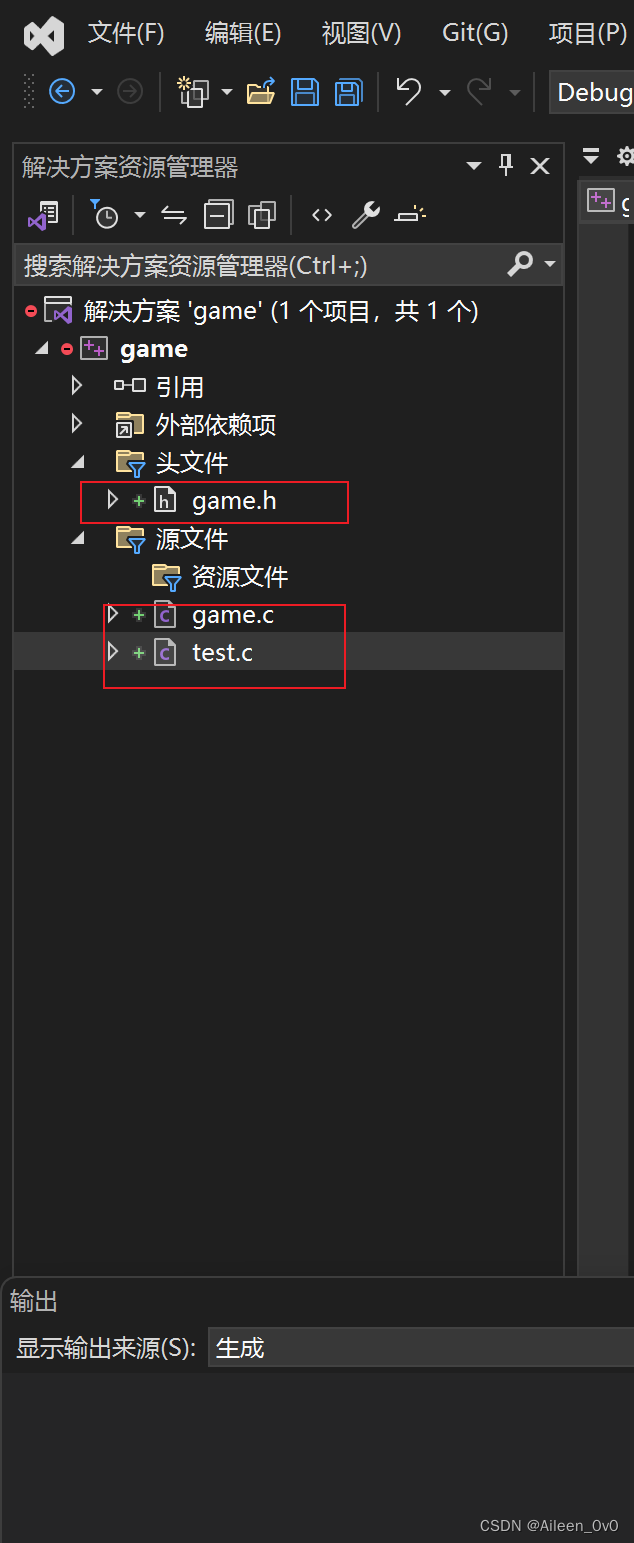Click the Undo arrow icon

[408, 92]
